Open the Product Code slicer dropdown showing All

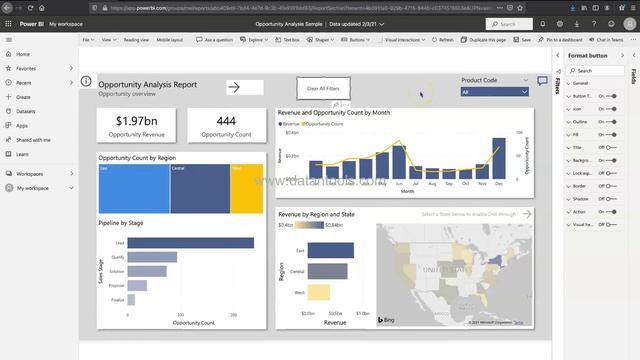click(495, 92)
